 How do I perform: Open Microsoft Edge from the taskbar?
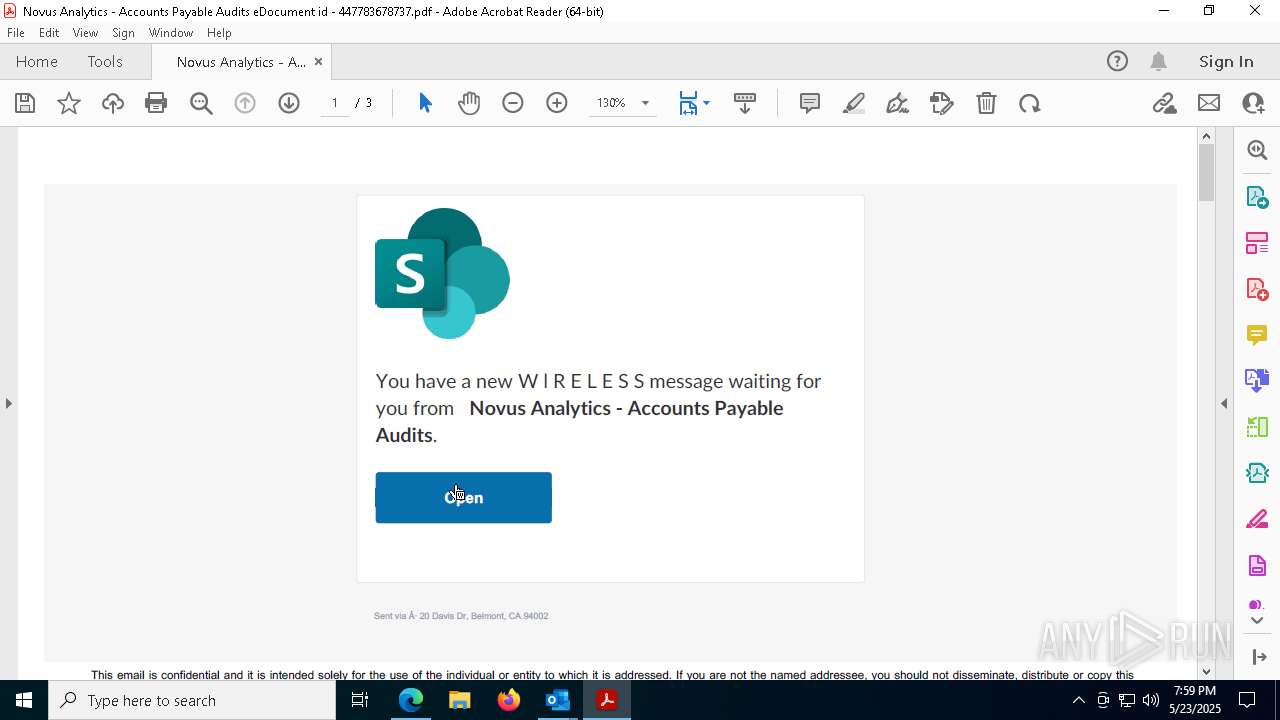(x=411, y=700)
